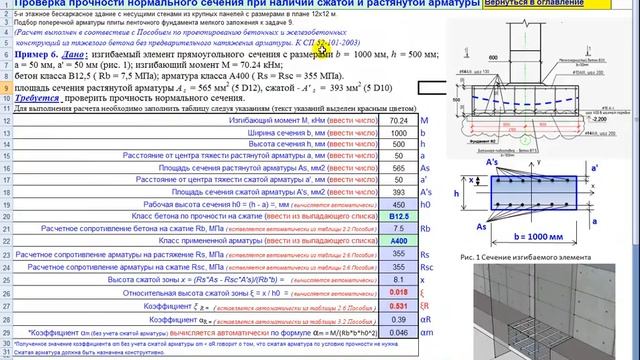The image size is (640, 360).
Task: Select the section width cell with 1000
Action: point(398,133)
